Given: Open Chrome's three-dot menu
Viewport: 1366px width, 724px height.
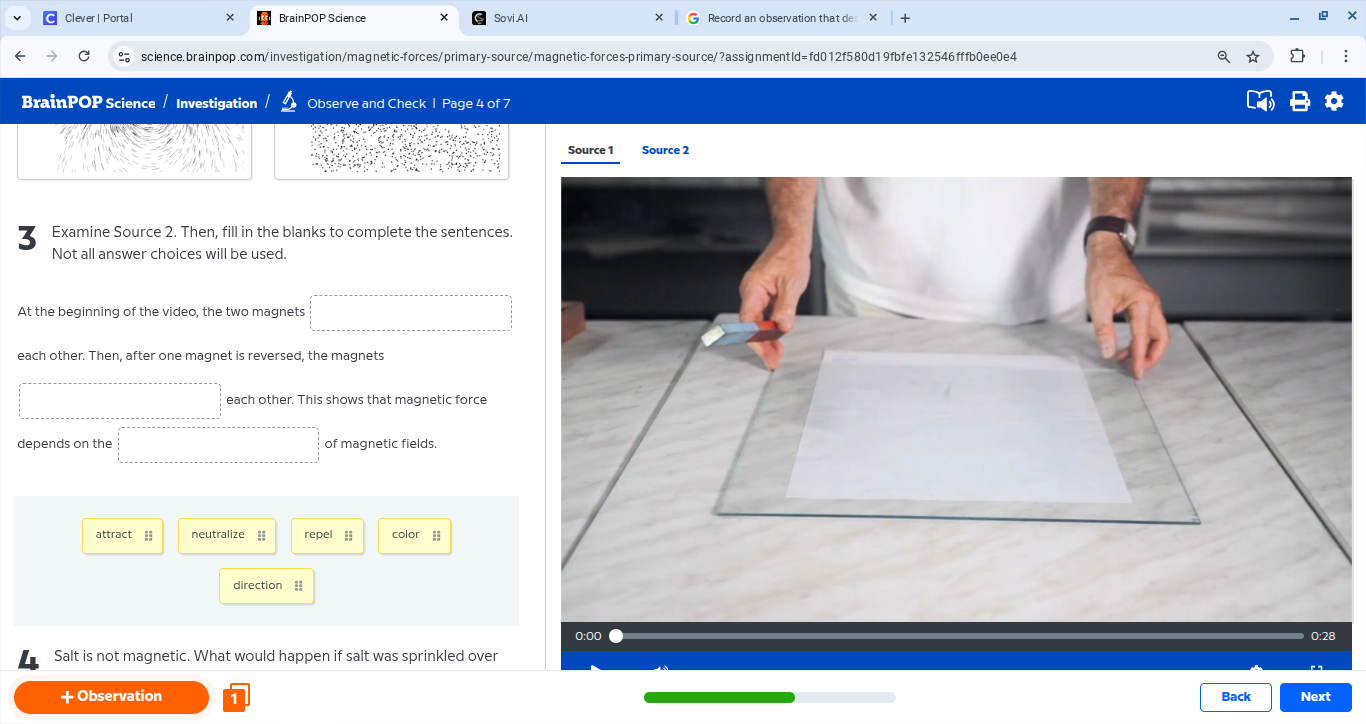Looking at the screenshot, I should pyautogui.click(x=1347, y=58).
